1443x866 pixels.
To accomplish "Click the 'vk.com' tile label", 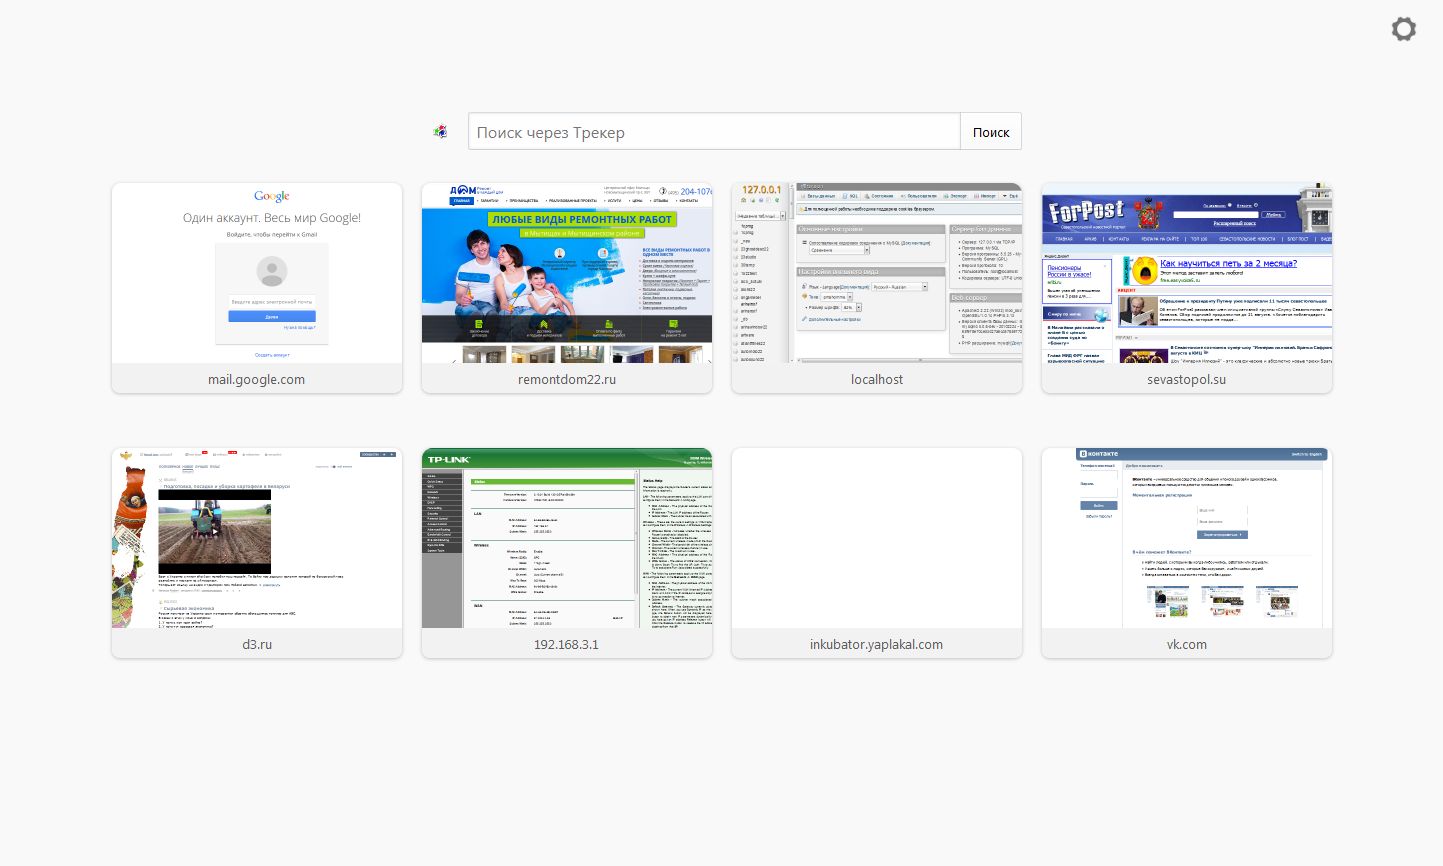I will coord(1187,644).
